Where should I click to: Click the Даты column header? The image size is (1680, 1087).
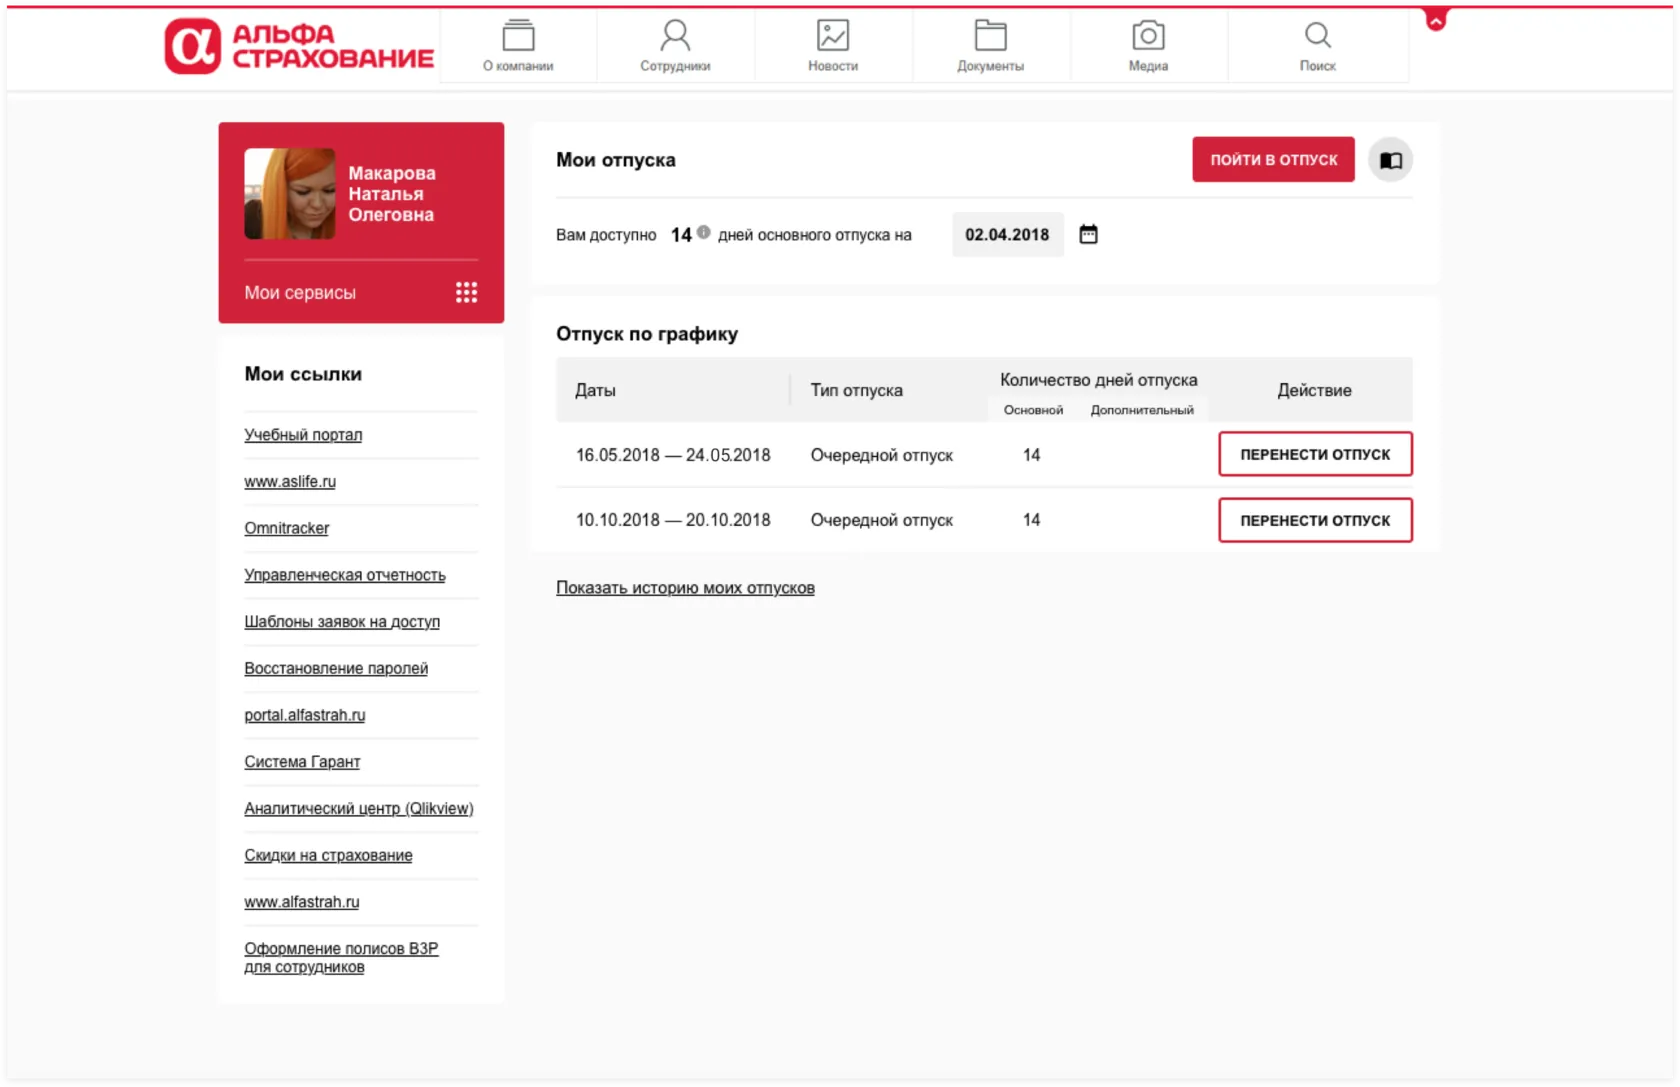pyautogui.click(x=595, y=390)
